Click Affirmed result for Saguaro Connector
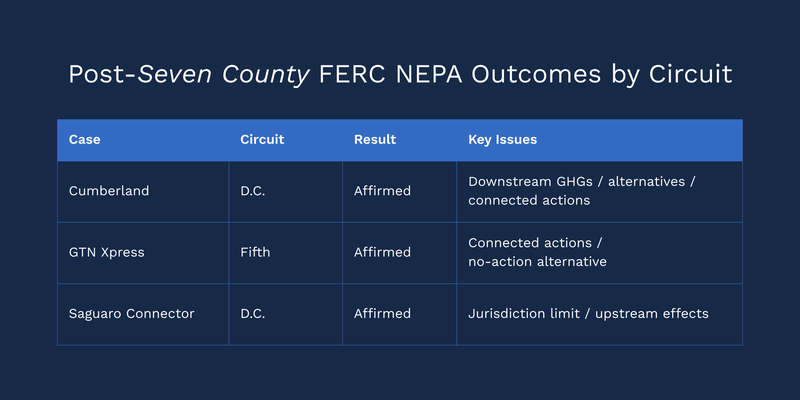800x400 pixels. click(x=382, y=314)
